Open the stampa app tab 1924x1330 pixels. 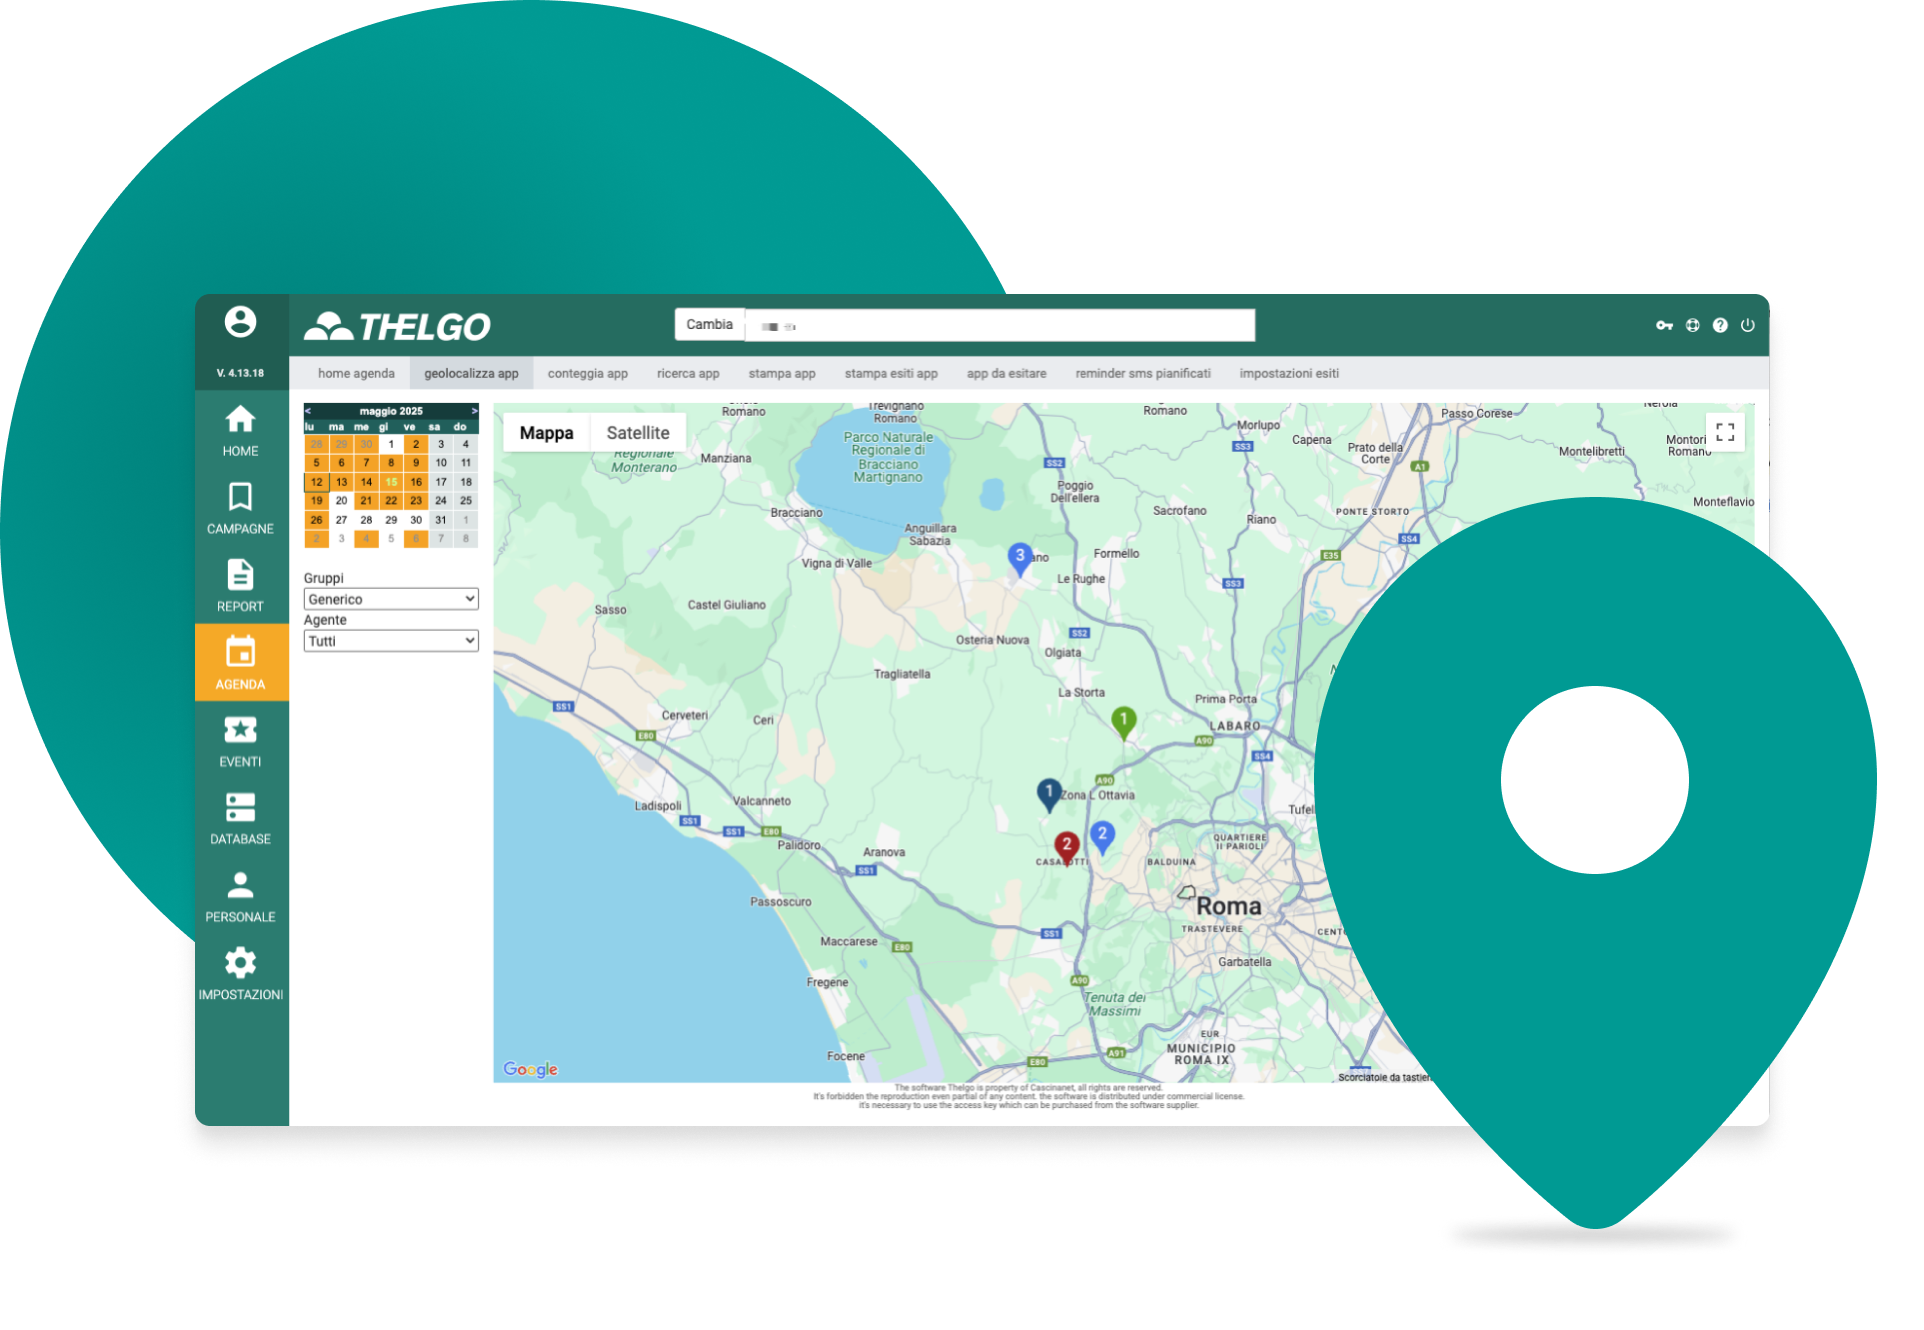(x=782, y=373)
